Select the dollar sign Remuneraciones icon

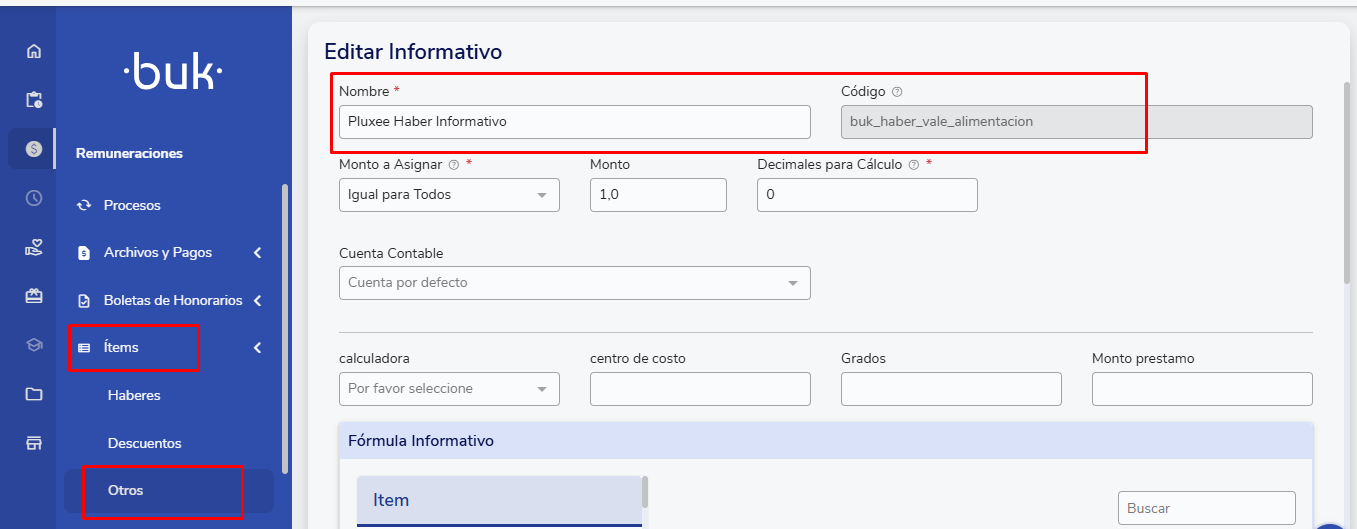click(34, 149)
